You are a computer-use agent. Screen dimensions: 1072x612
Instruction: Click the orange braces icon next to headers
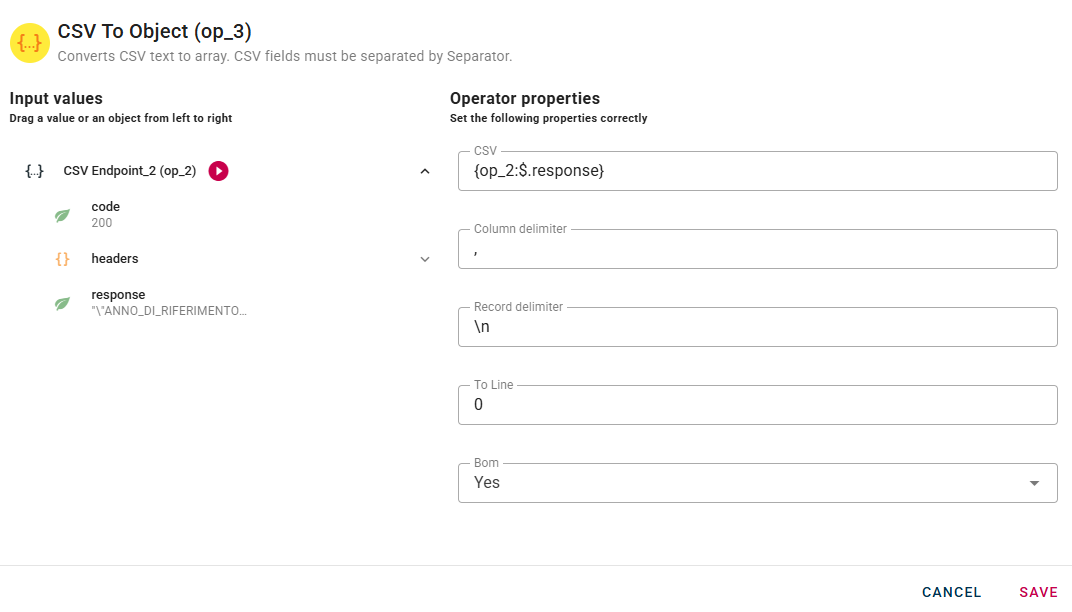click(x=62, y=259)
